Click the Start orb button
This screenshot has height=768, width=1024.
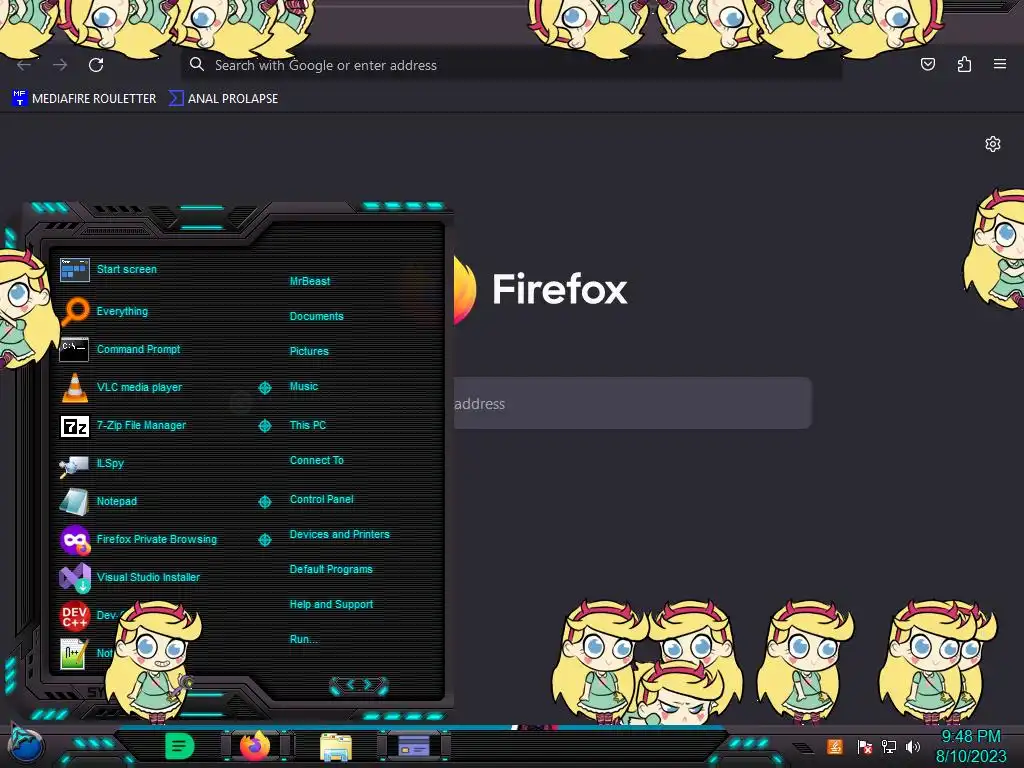point(24,745)
